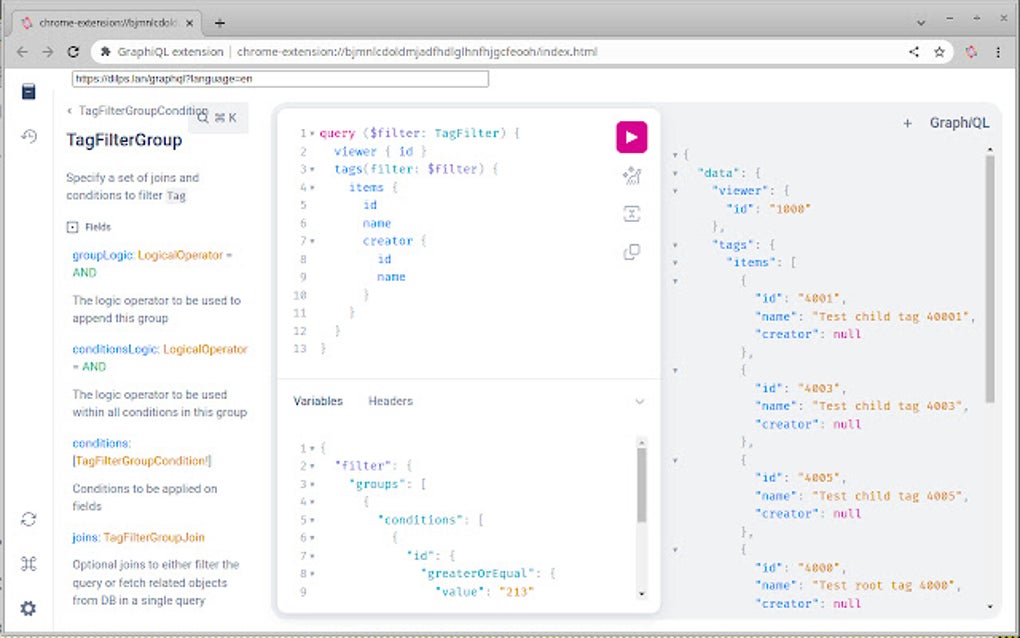Add a new GraphiQL tab with plus
The image size is (1020, 638).
pos(908,122)
